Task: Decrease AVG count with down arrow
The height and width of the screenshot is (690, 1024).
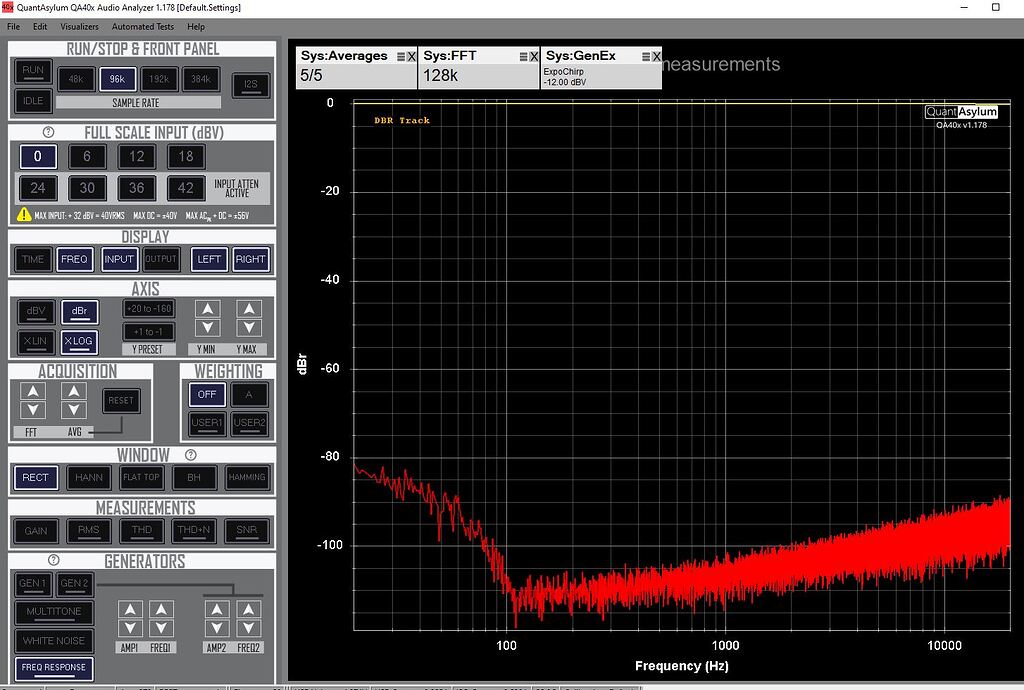Action: coord(74,410)
